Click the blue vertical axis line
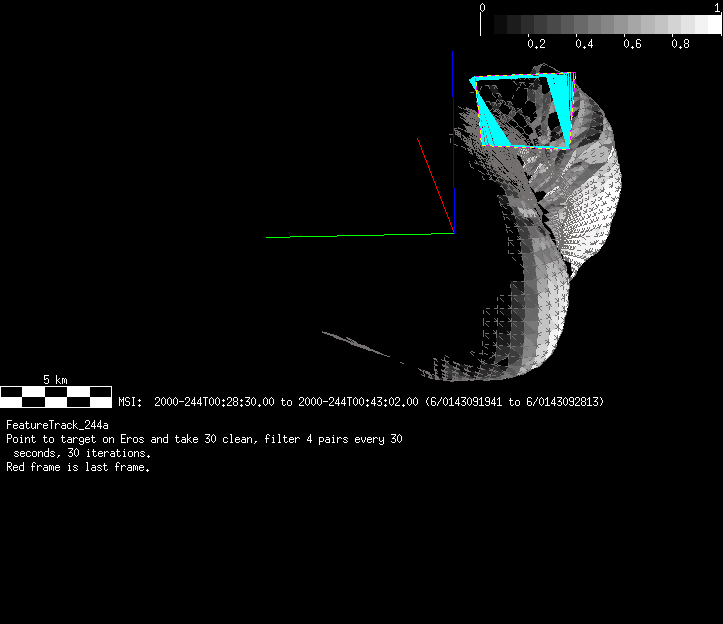 pos(453,142)
